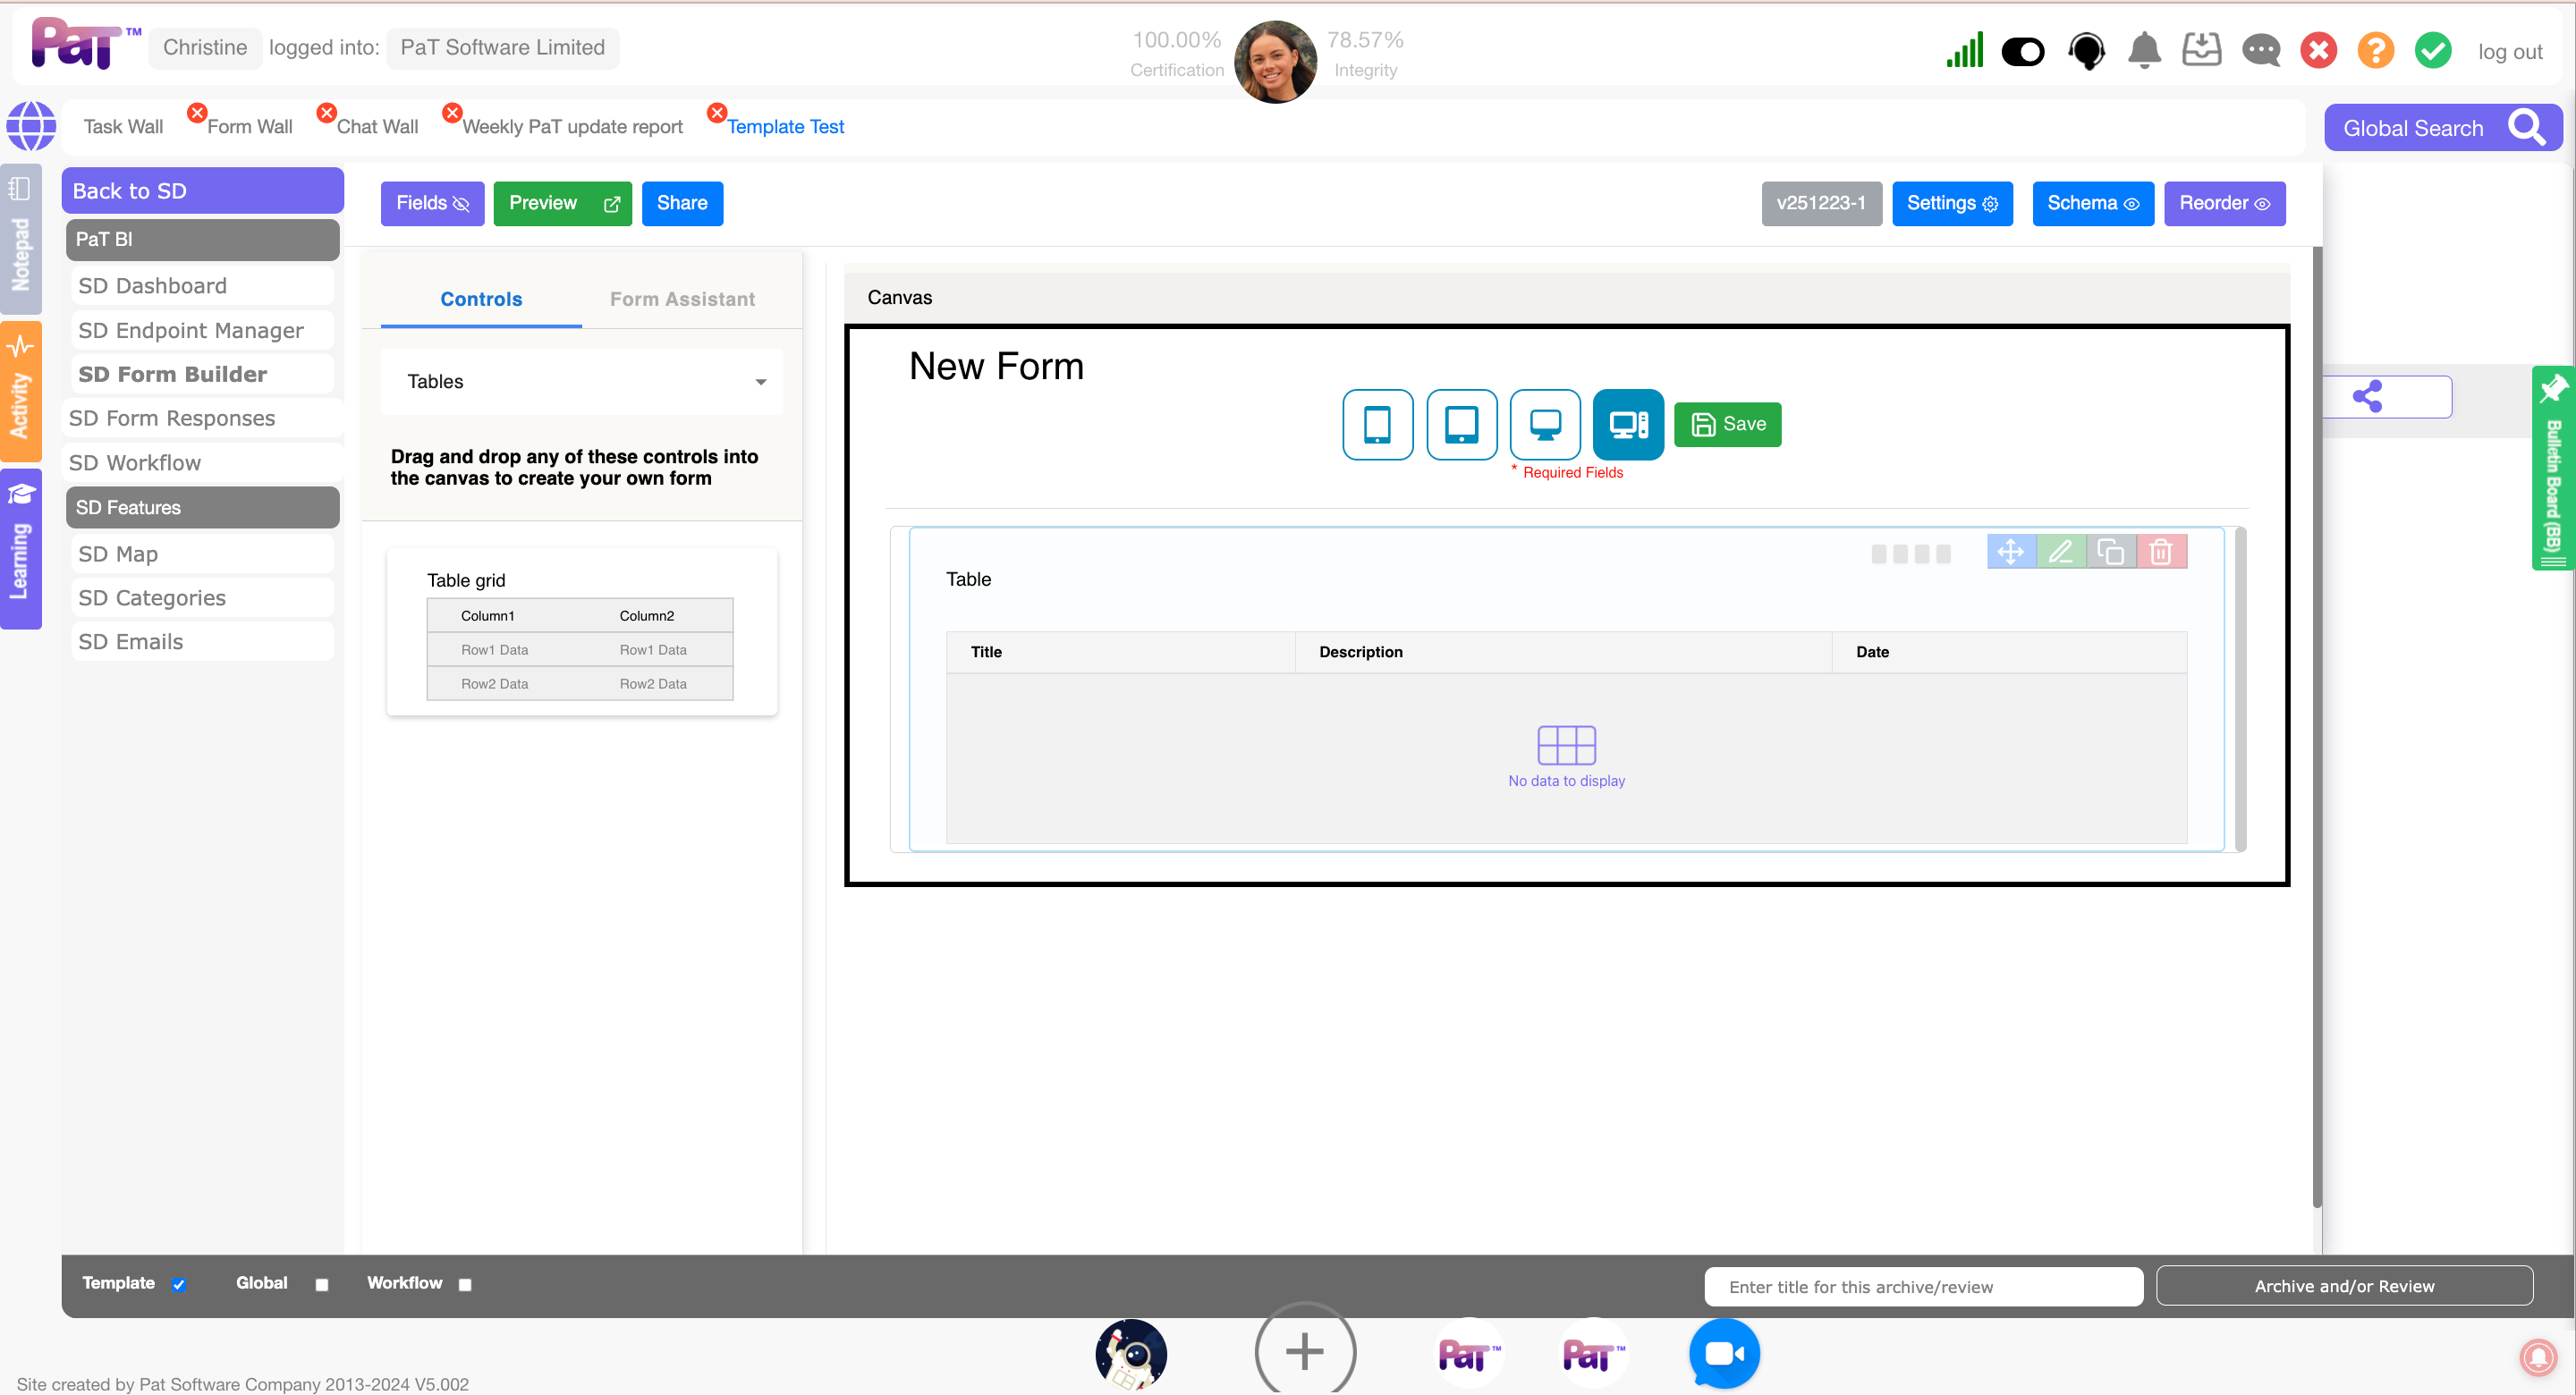Uncheck the Template checkbox
The image size is (2576, 1395).
coord(179,1285)
